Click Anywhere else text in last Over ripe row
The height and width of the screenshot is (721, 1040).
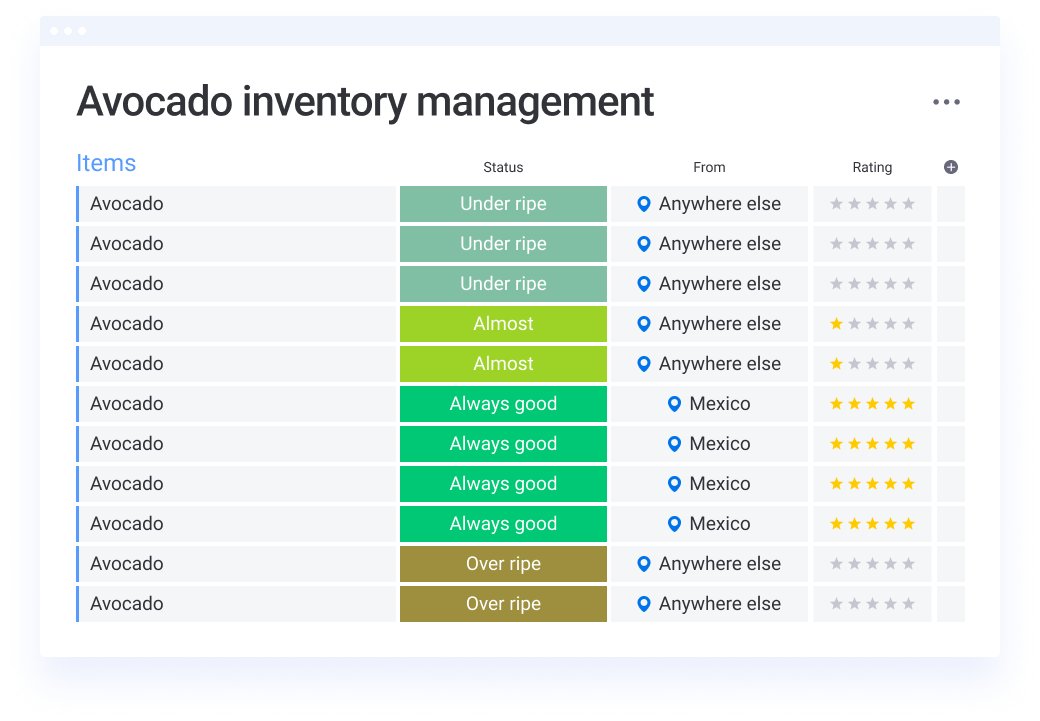720,604
